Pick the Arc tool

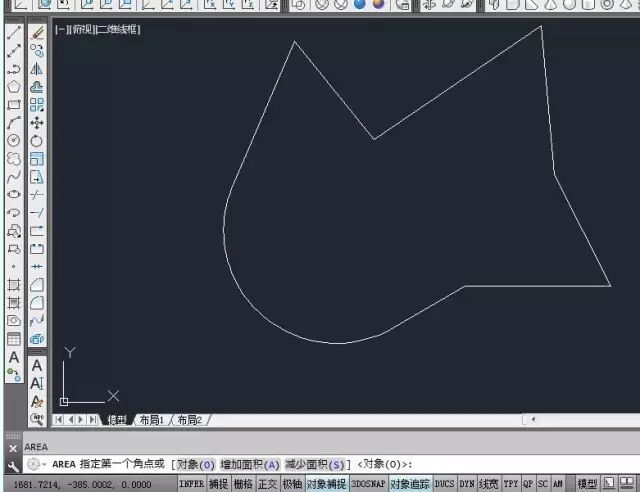pos(14,122)
